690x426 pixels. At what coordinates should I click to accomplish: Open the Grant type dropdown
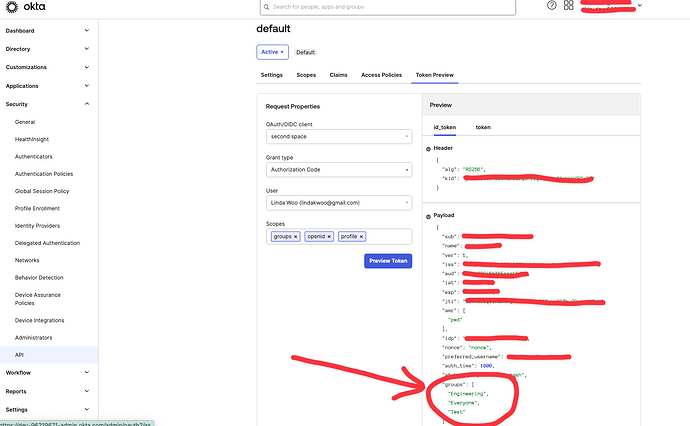(339, 169)
